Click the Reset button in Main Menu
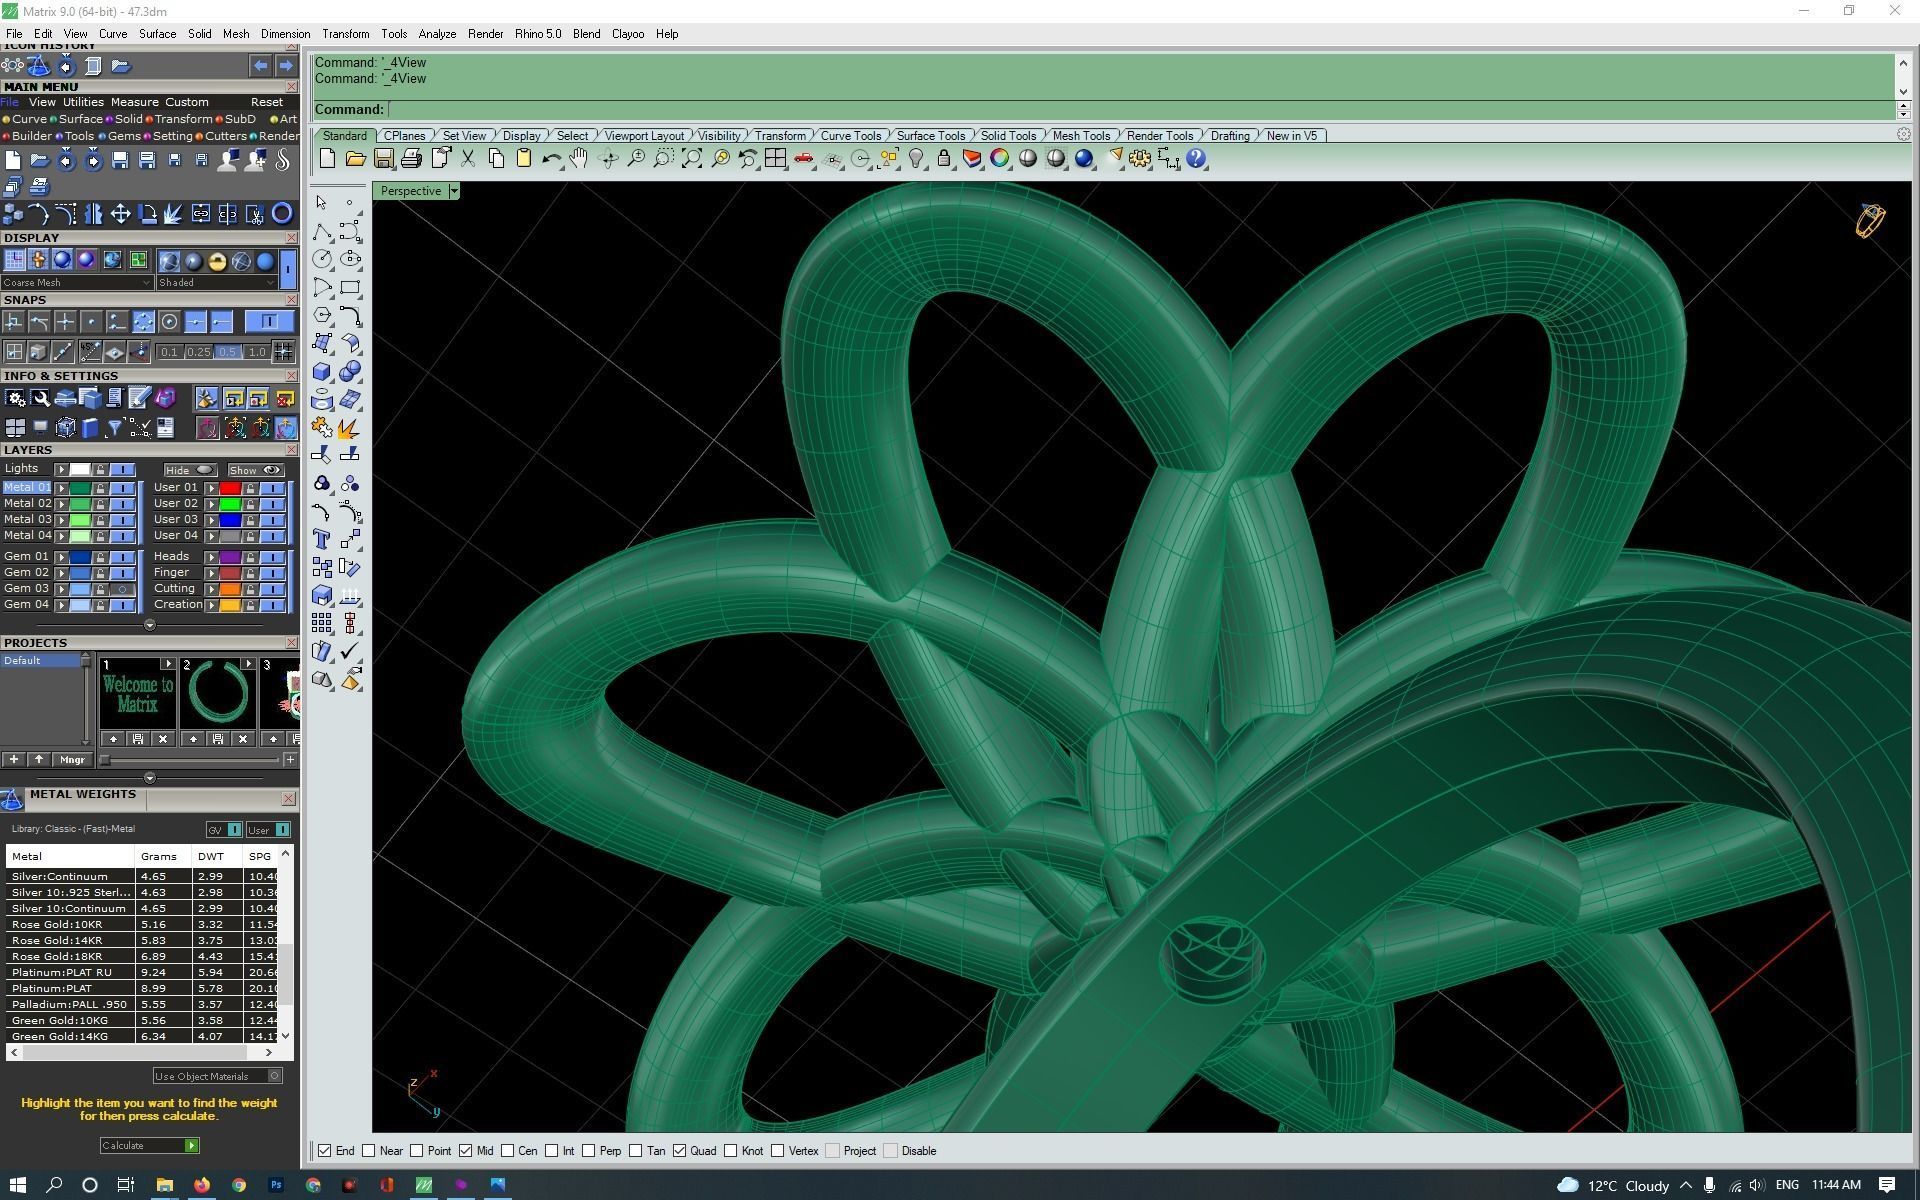 266,102
